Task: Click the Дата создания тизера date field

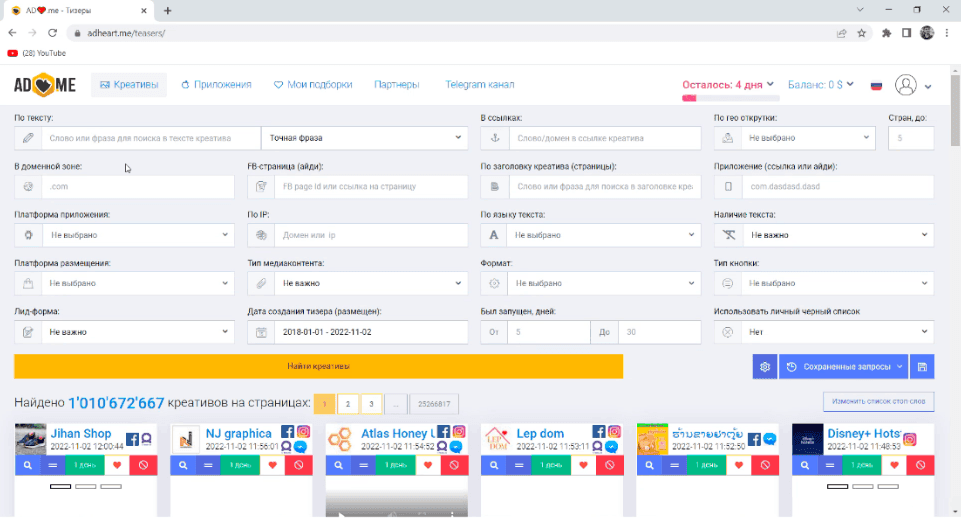Action: 369,332
